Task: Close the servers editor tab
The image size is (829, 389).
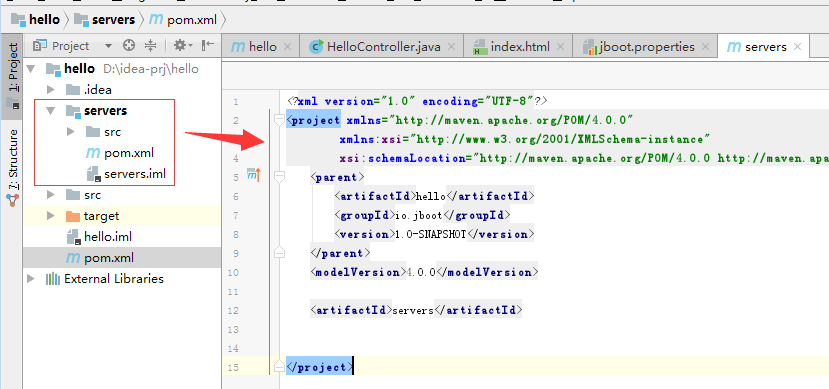Action: pyautogui.click(x=798, y=47)
